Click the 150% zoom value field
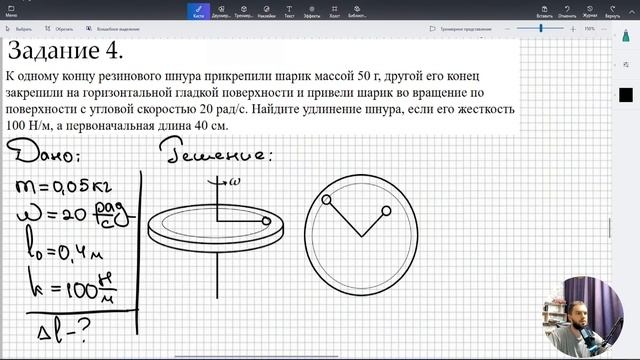 tap(589, 29)
